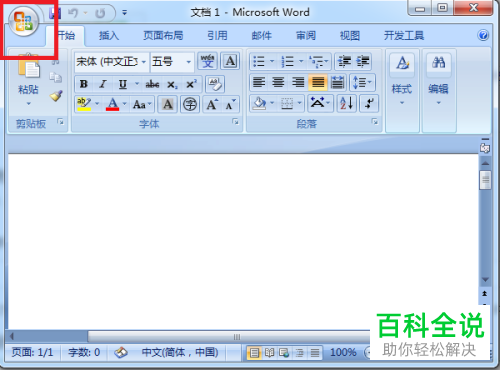The width and height of the screenshot is (500, 370).
Task: Toggle Underline formatting
Action: [123, 84]
